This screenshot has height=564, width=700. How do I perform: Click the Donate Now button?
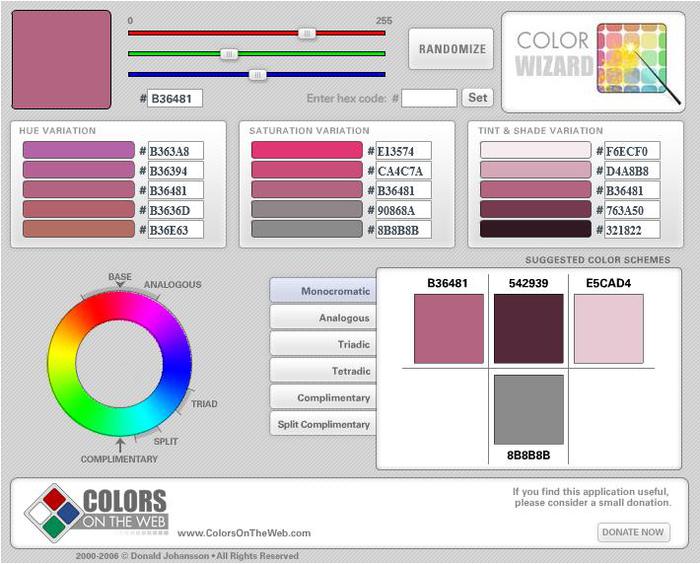633,532
